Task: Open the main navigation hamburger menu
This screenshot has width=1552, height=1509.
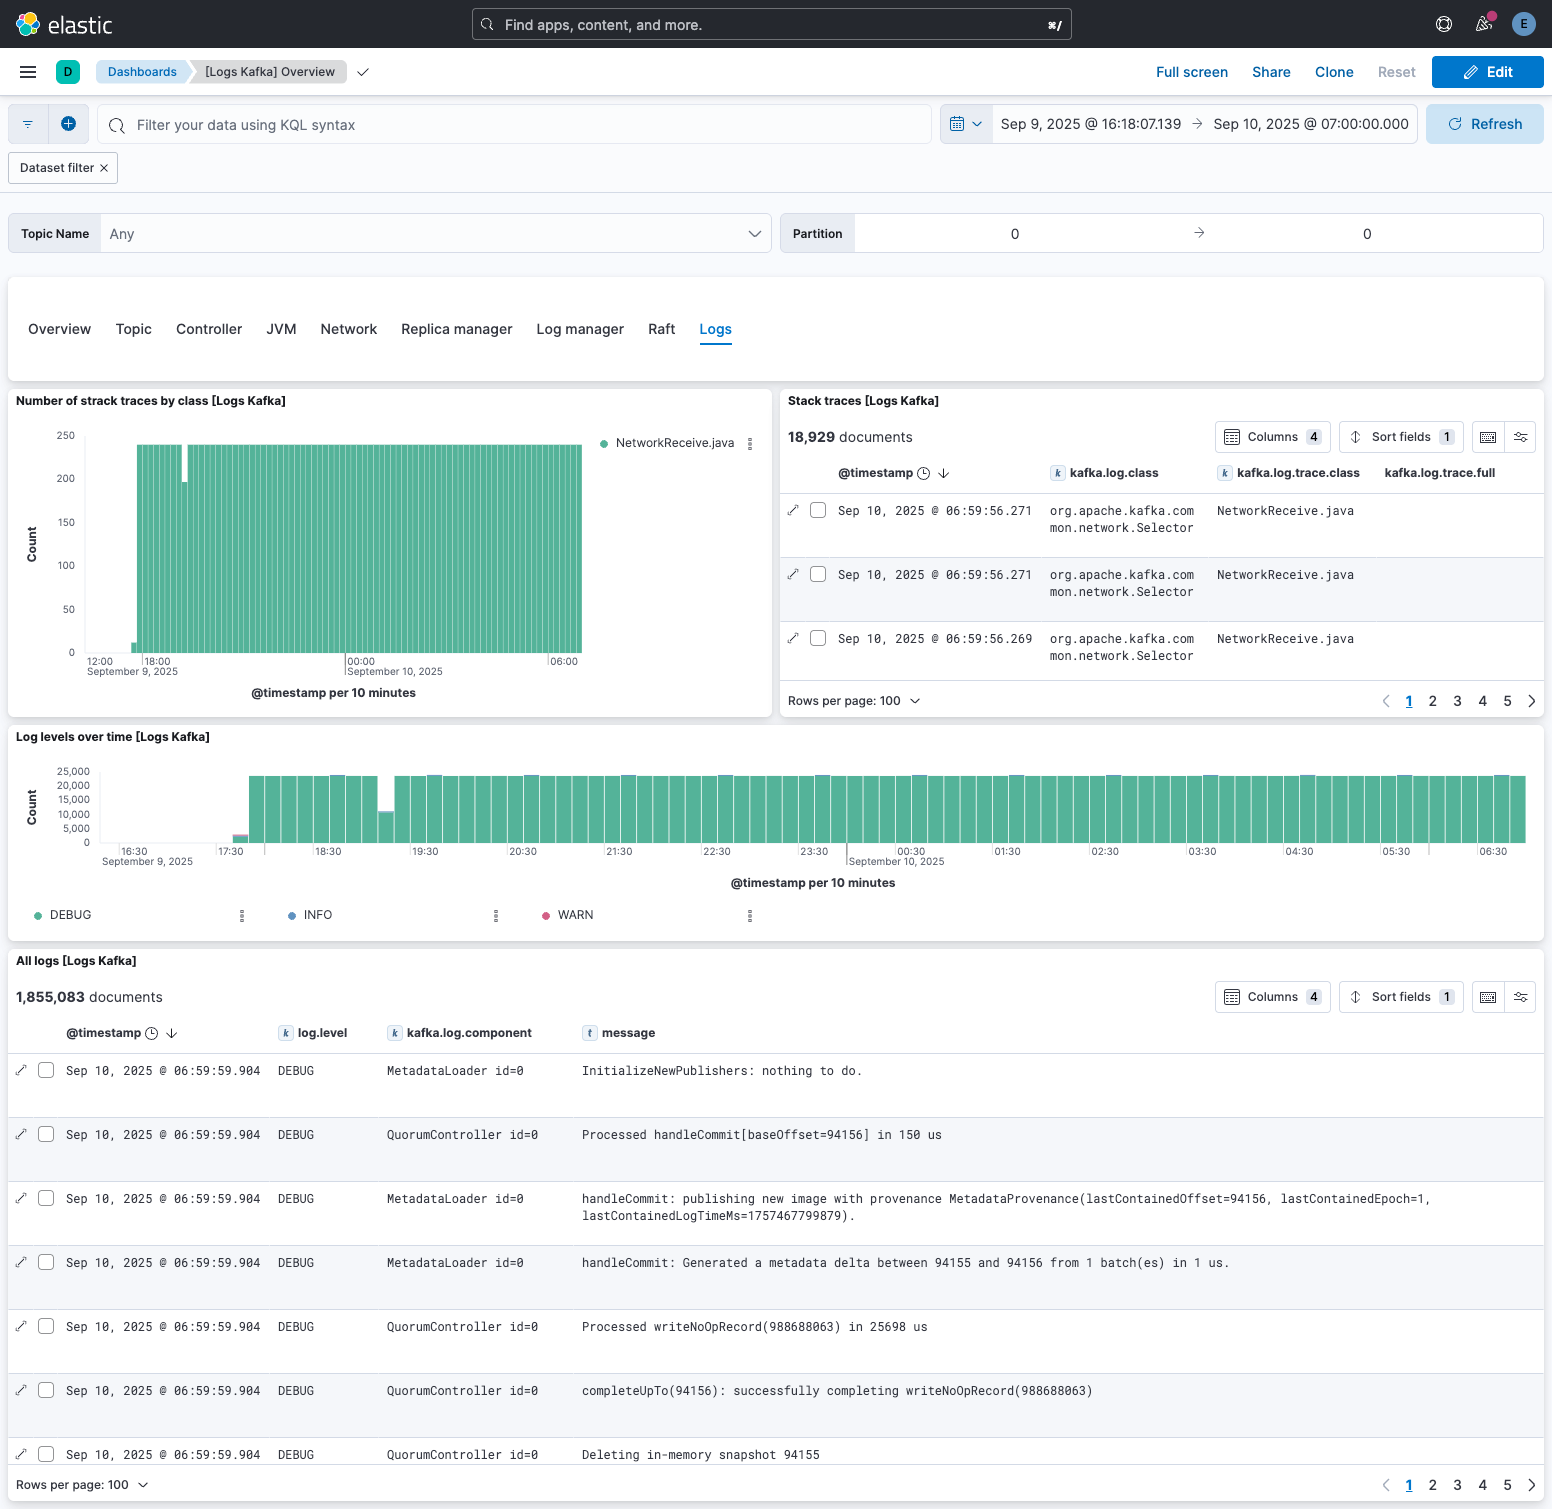Action: point(28,72)
